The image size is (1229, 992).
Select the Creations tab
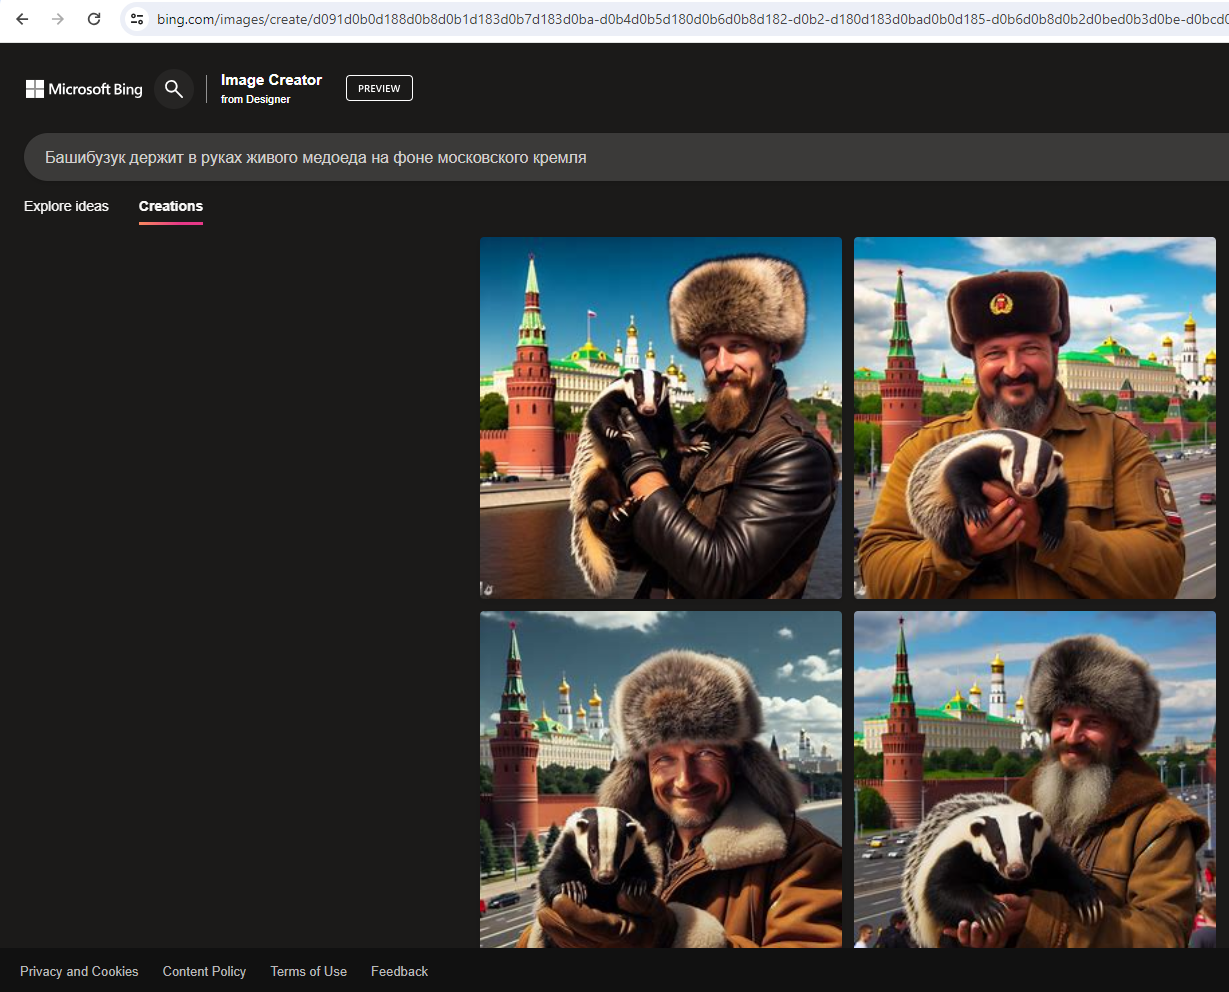tap(171, 206)
